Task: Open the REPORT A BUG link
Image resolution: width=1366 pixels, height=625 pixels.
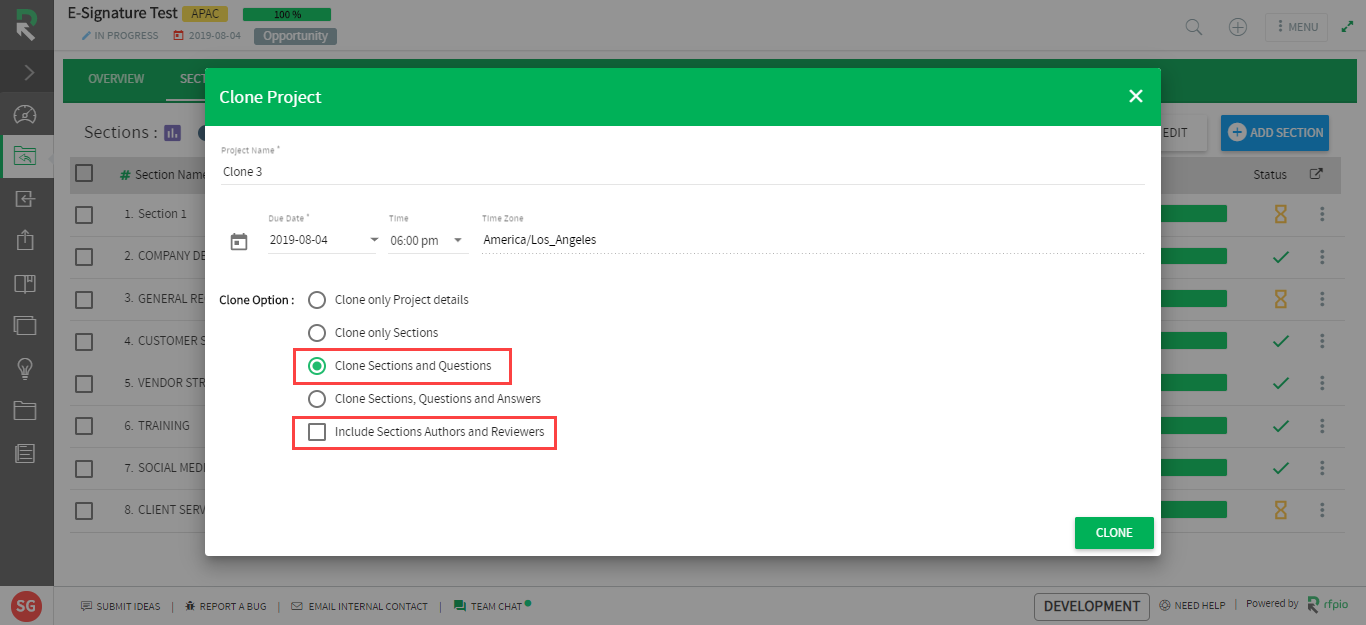Action: point(225,606)
